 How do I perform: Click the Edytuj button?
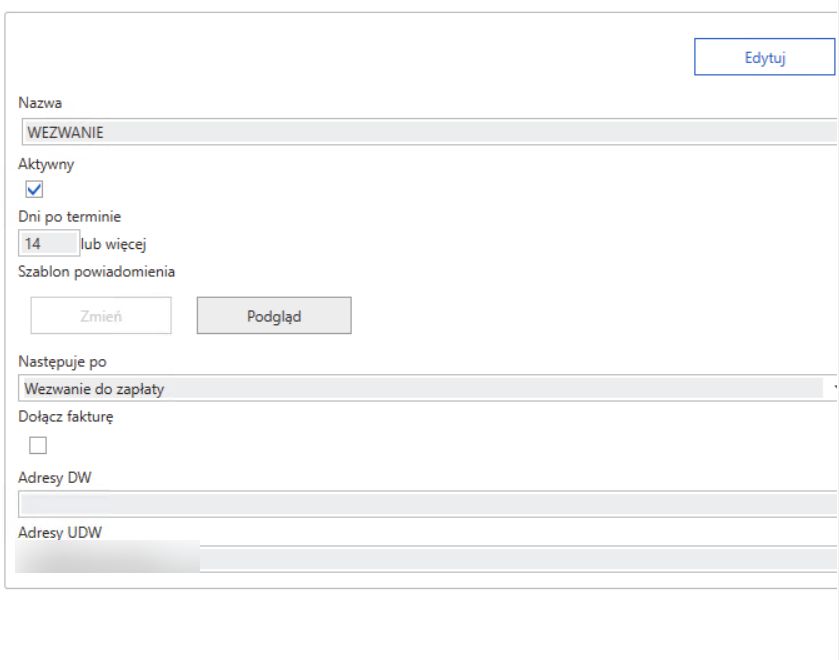pyautogui.click(x=764, y=58)
